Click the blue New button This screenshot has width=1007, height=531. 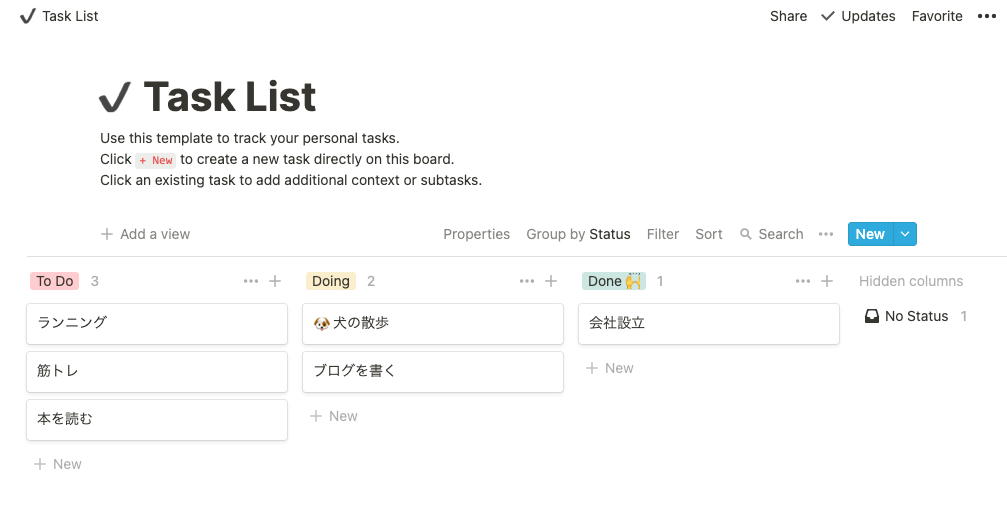[870, 234]
